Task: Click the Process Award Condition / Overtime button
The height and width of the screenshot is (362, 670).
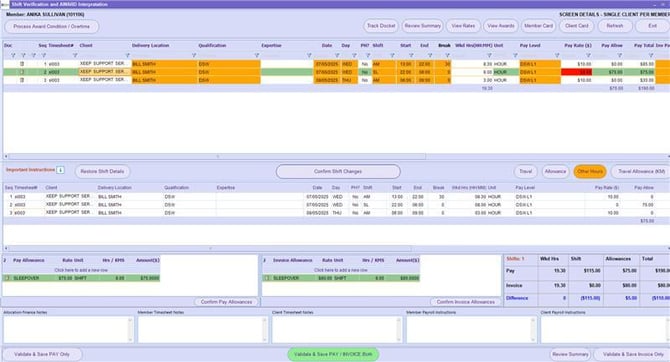Action: [51, 26]
